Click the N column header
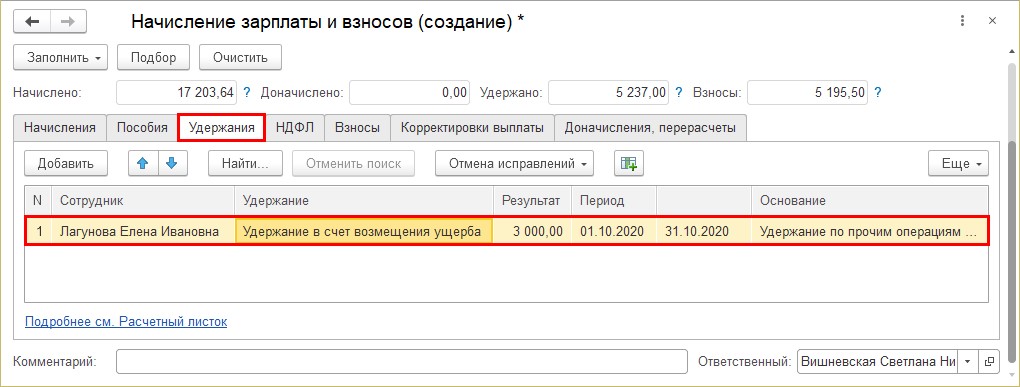The height and width of the screenshot is (387, 1020). click(x=38, y=200)
